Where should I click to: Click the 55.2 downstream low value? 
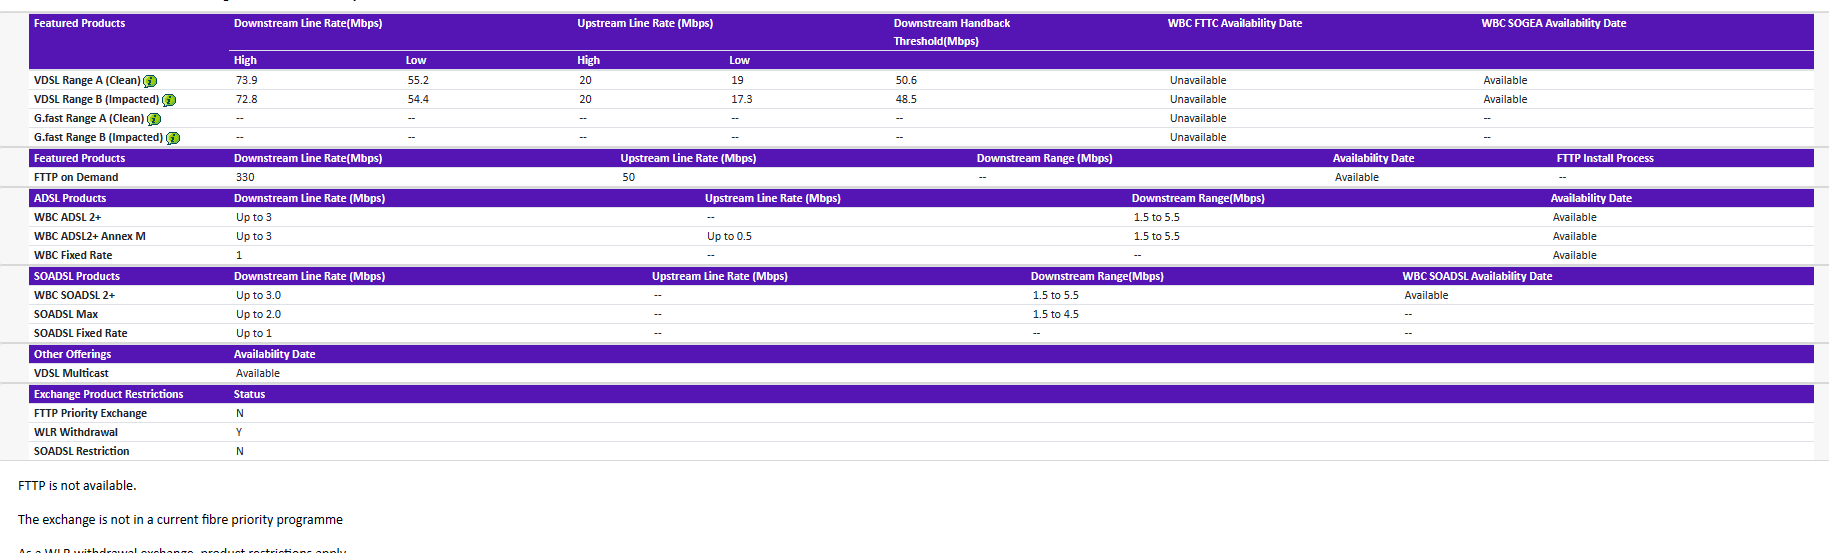point(418,80)
